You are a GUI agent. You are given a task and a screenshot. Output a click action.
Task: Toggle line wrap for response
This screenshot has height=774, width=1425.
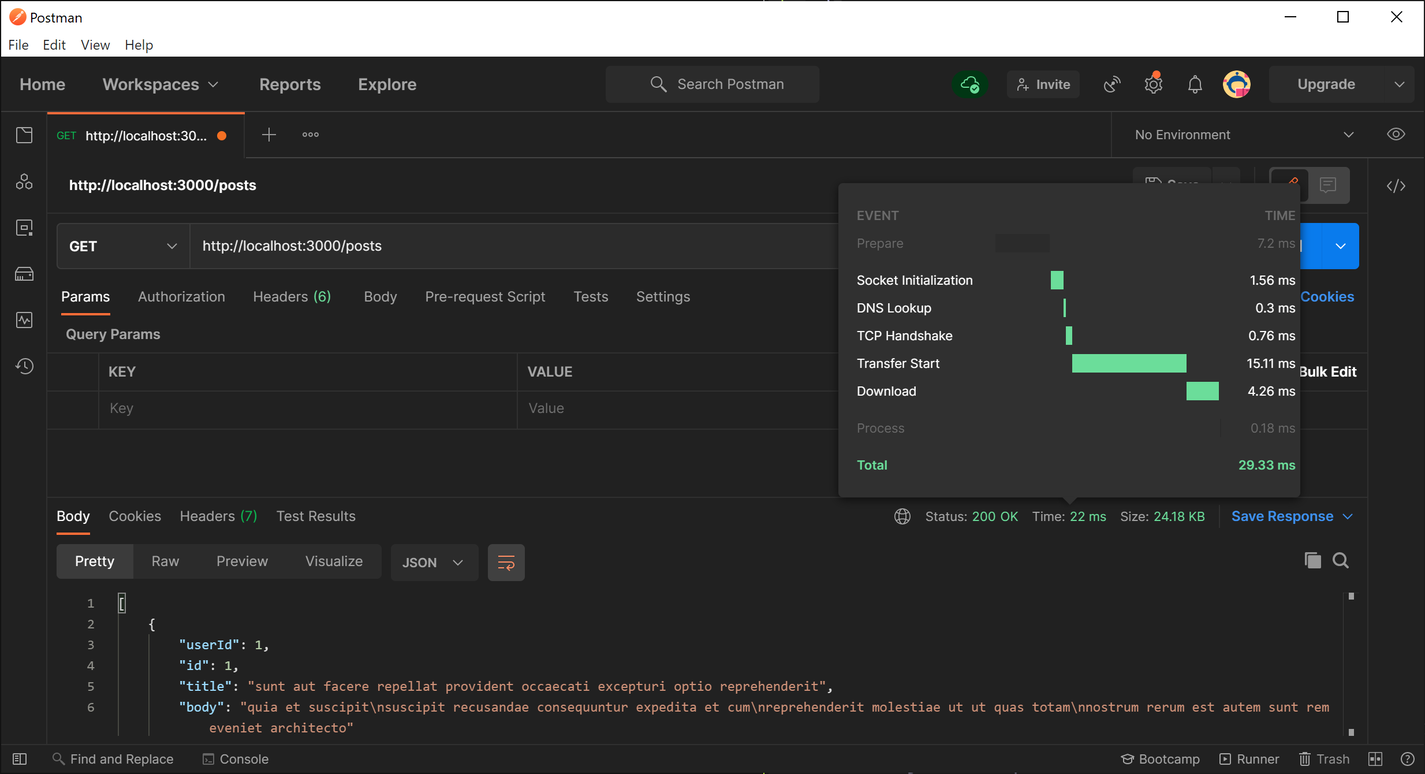click(x=506, y=562)
